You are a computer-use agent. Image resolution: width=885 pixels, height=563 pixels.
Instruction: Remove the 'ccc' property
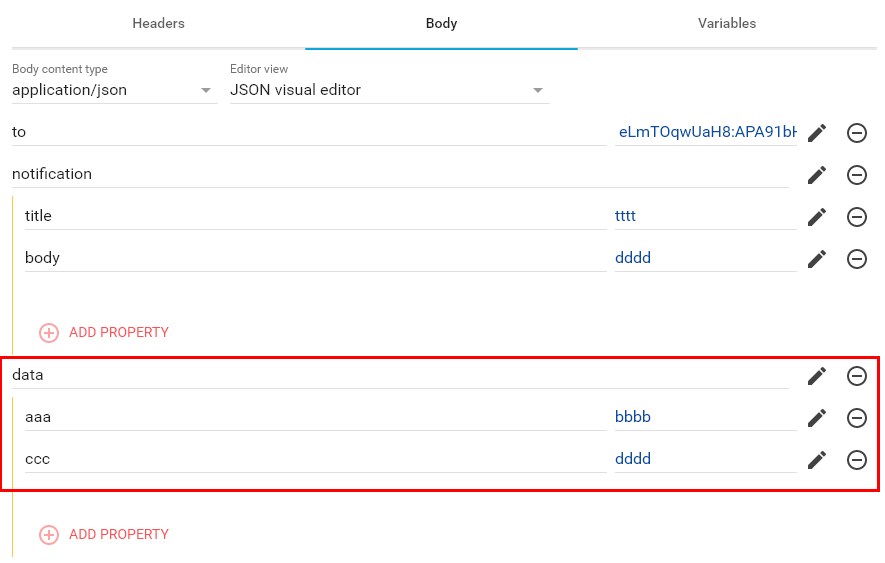pyautogui.click(x=857, y=460)
